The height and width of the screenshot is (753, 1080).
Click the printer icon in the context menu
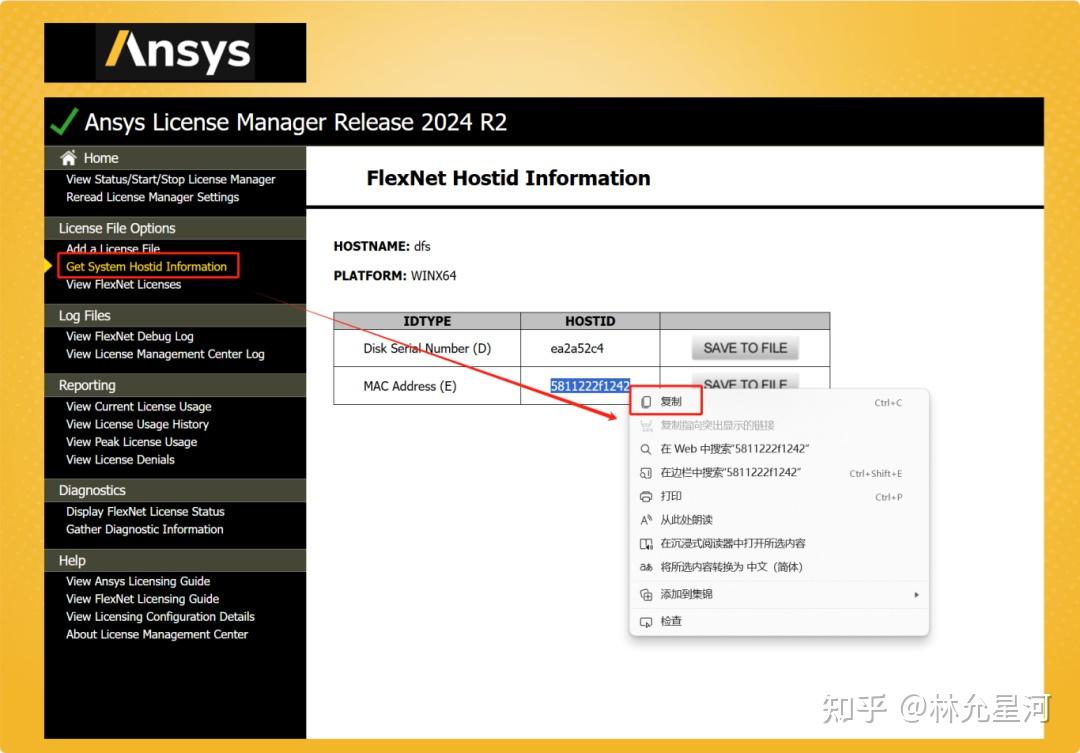[648, 496]
